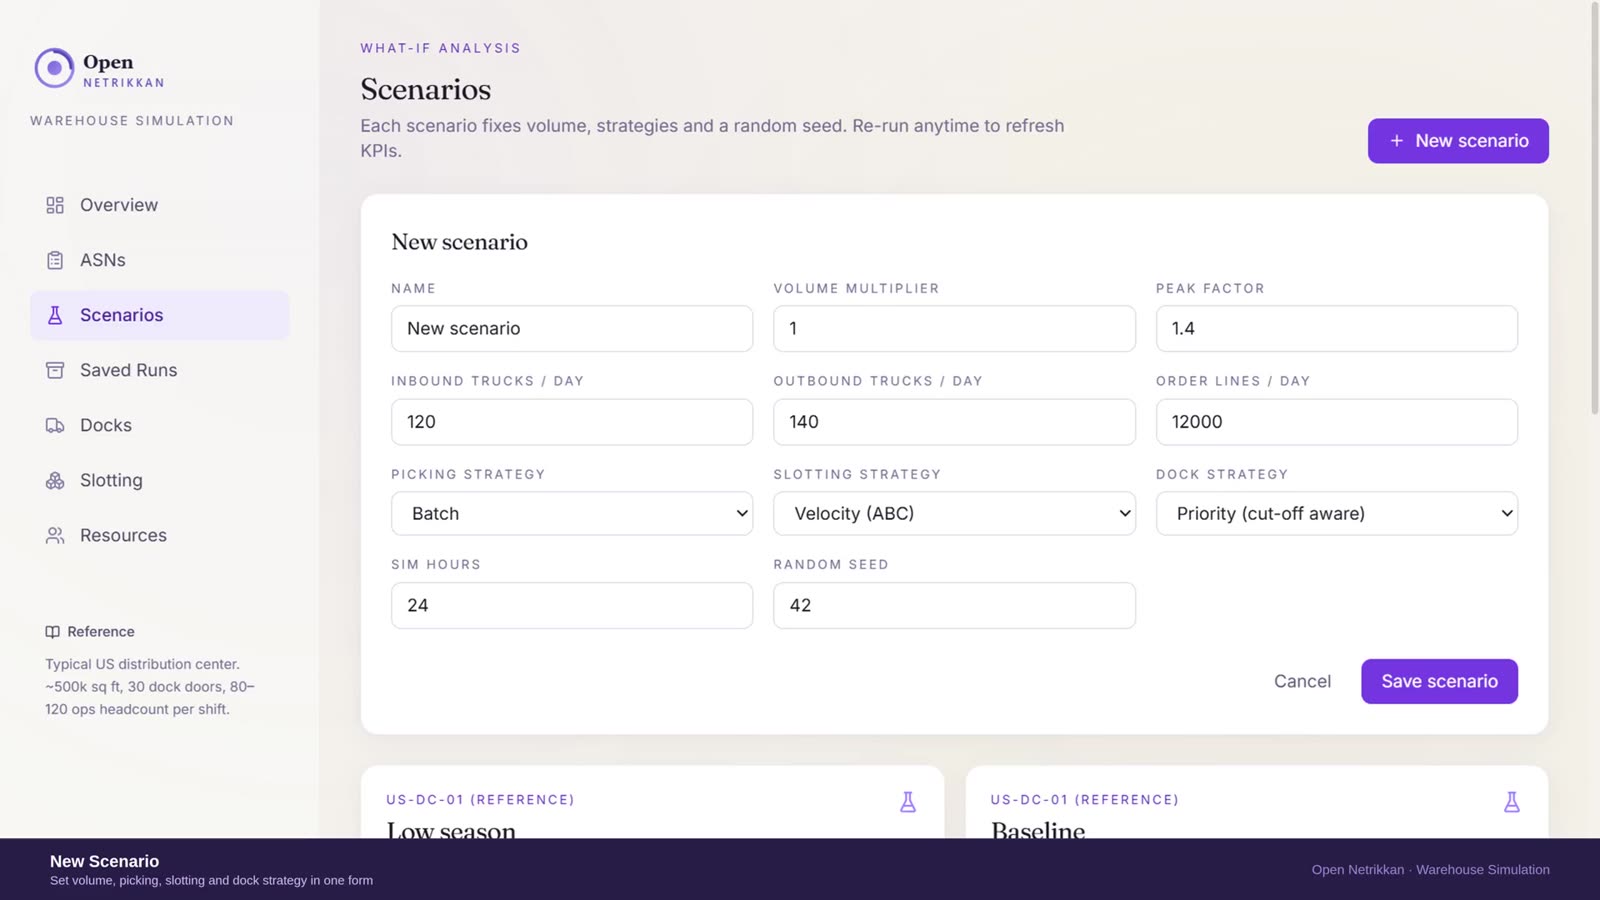Viewport: 1600px width, 900px height.
Task: Navigate to Docks
Action: pos(160,425)
